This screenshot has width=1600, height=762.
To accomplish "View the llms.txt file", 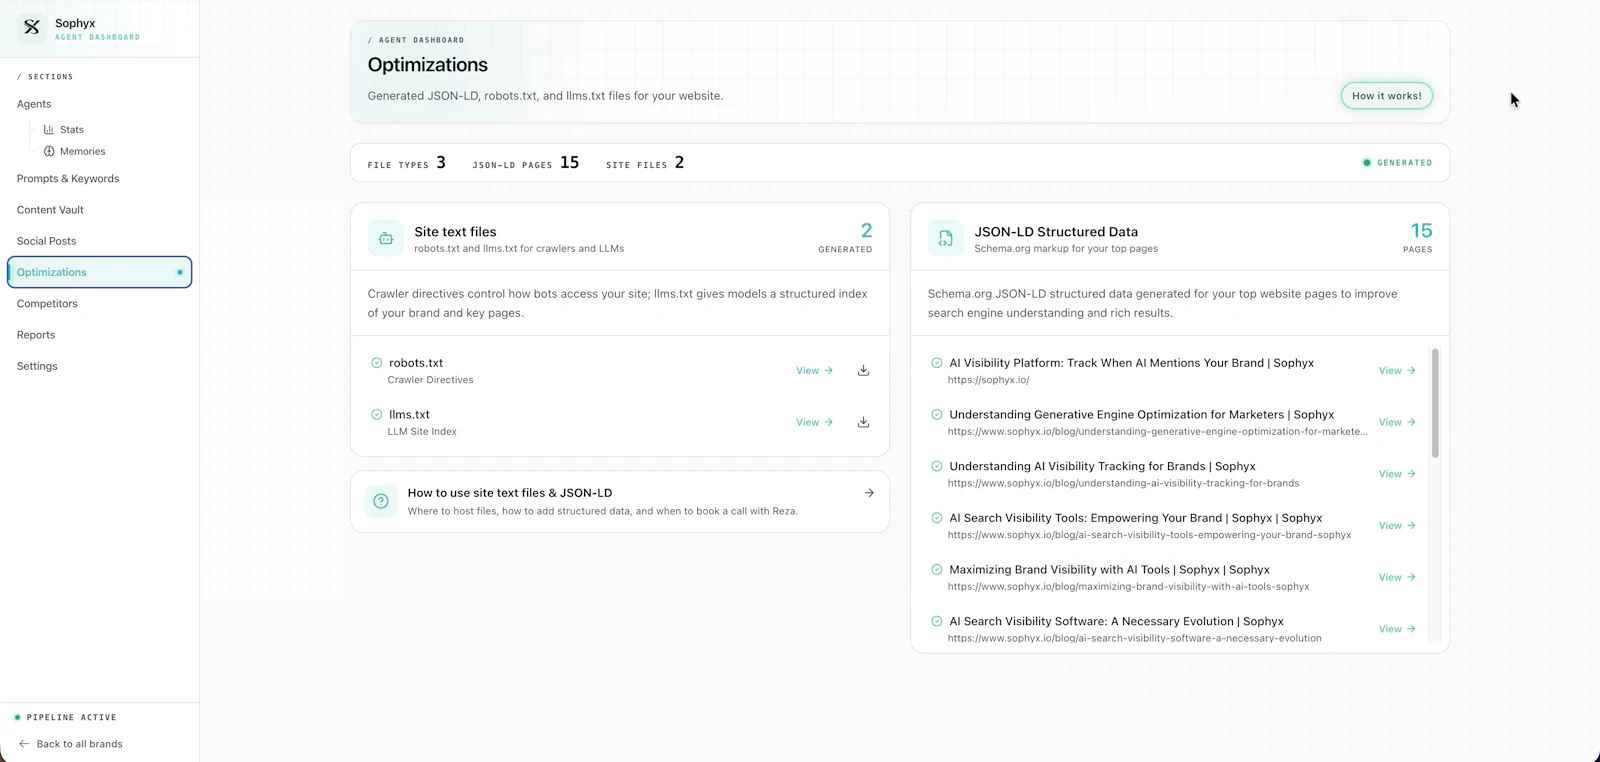I will 814,422.
